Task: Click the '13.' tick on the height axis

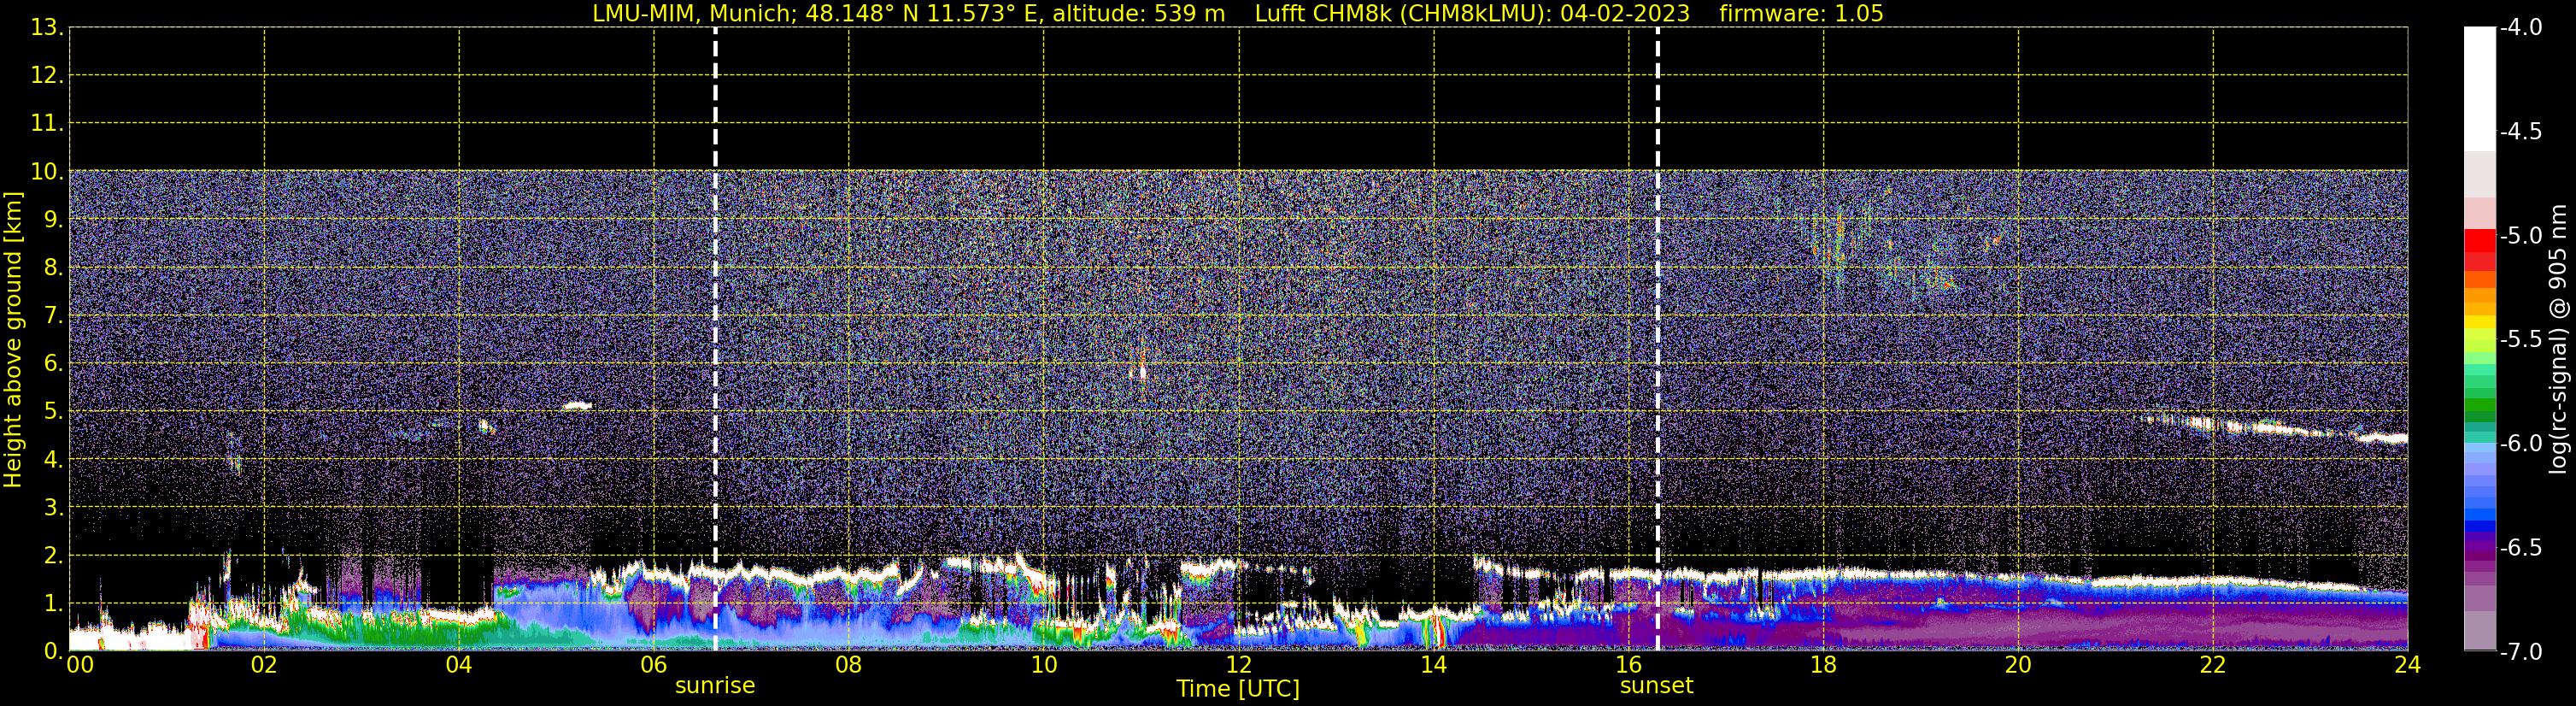Action: (47, 28)
